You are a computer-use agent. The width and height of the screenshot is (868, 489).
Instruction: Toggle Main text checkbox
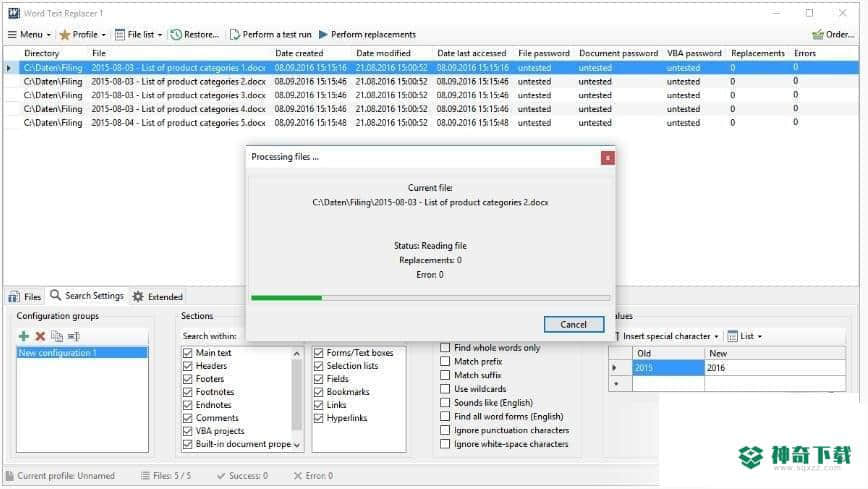(188, 353)
